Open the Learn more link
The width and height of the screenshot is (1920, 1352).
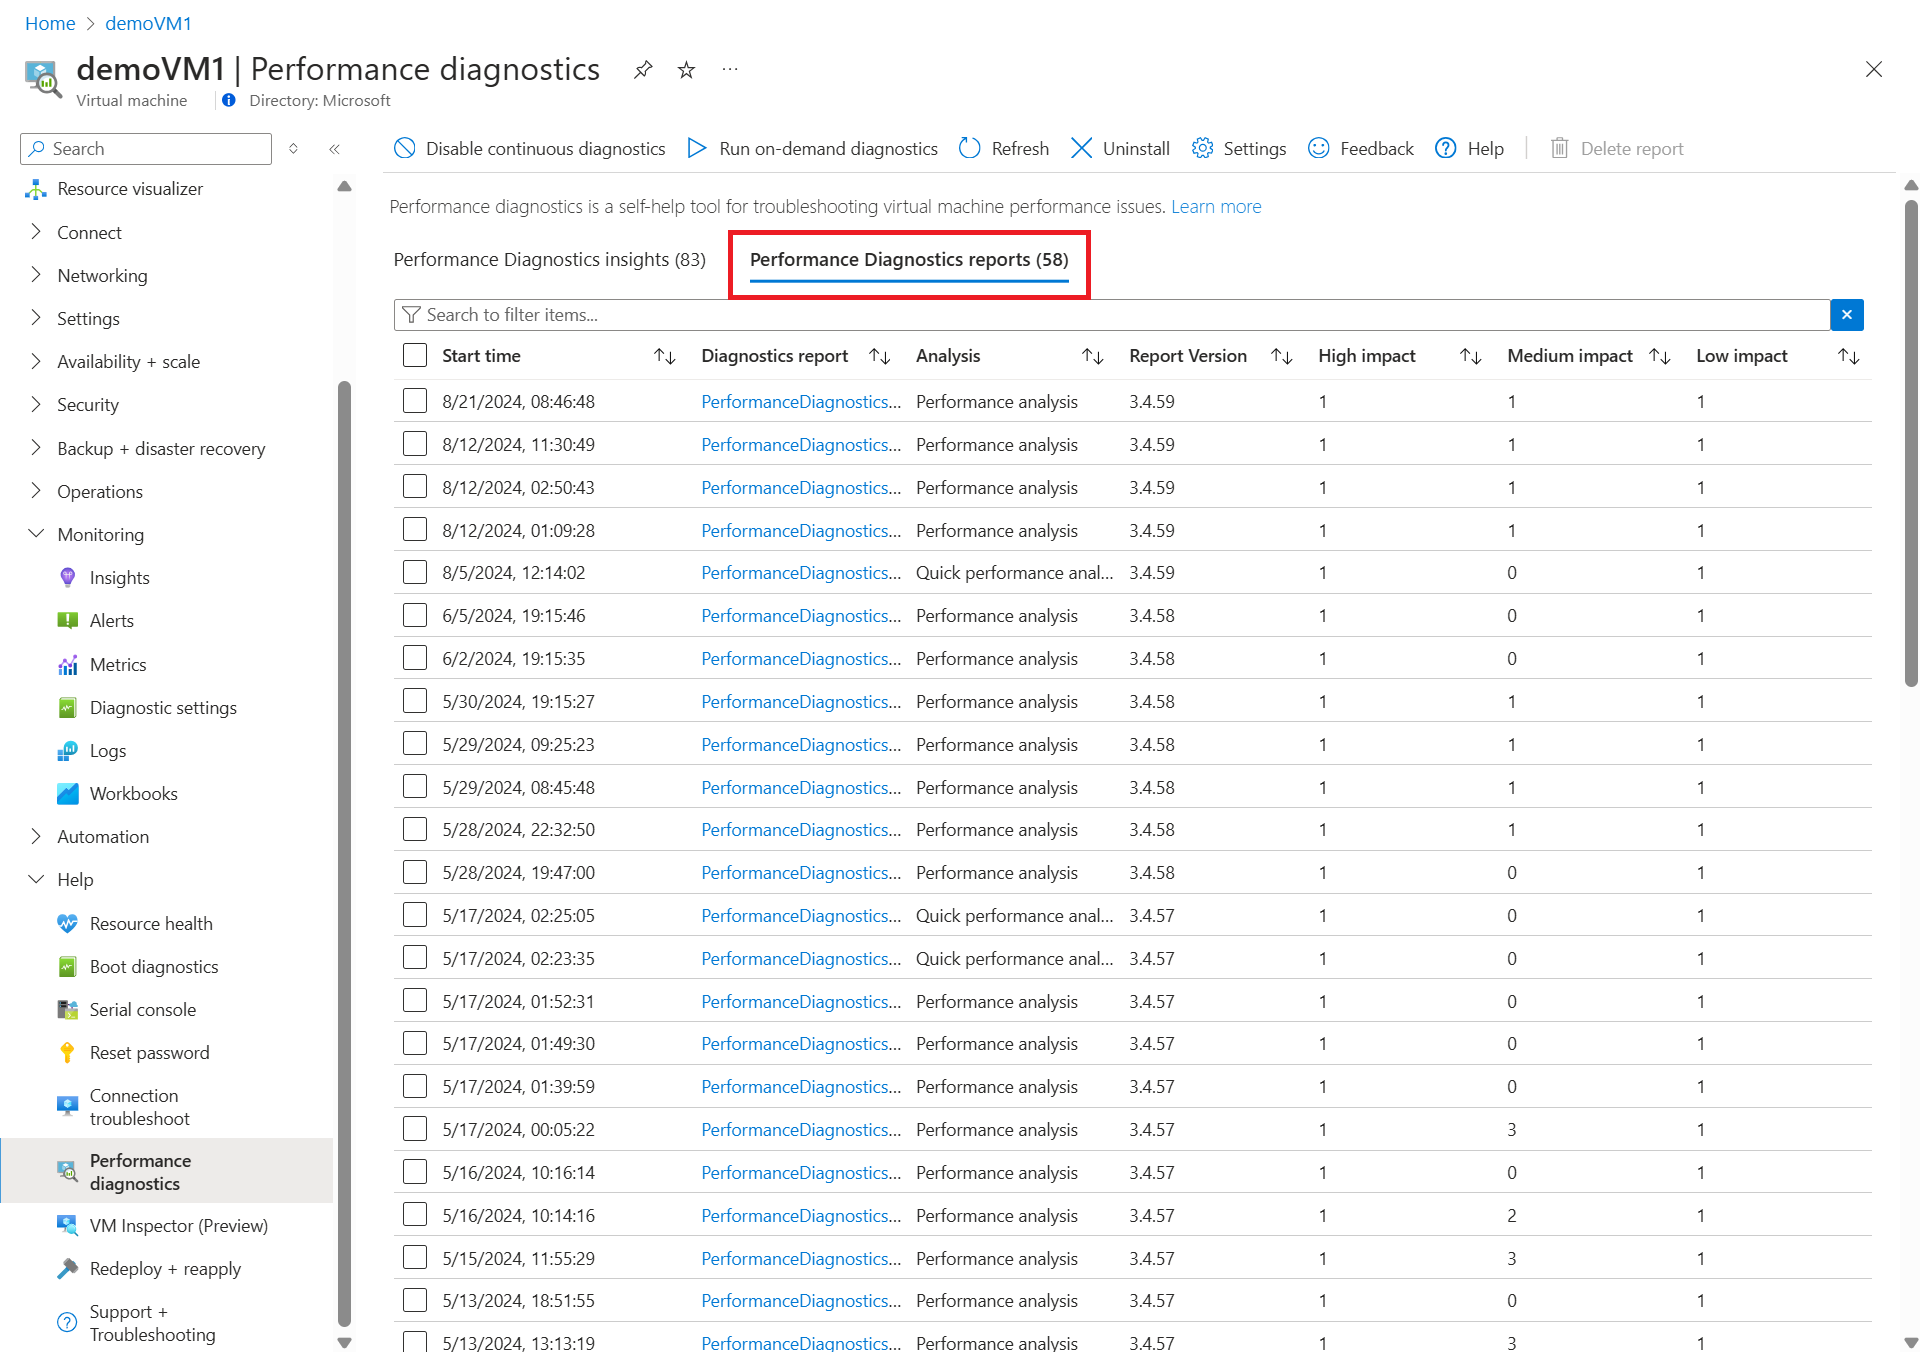click(x=1216, y=207)
